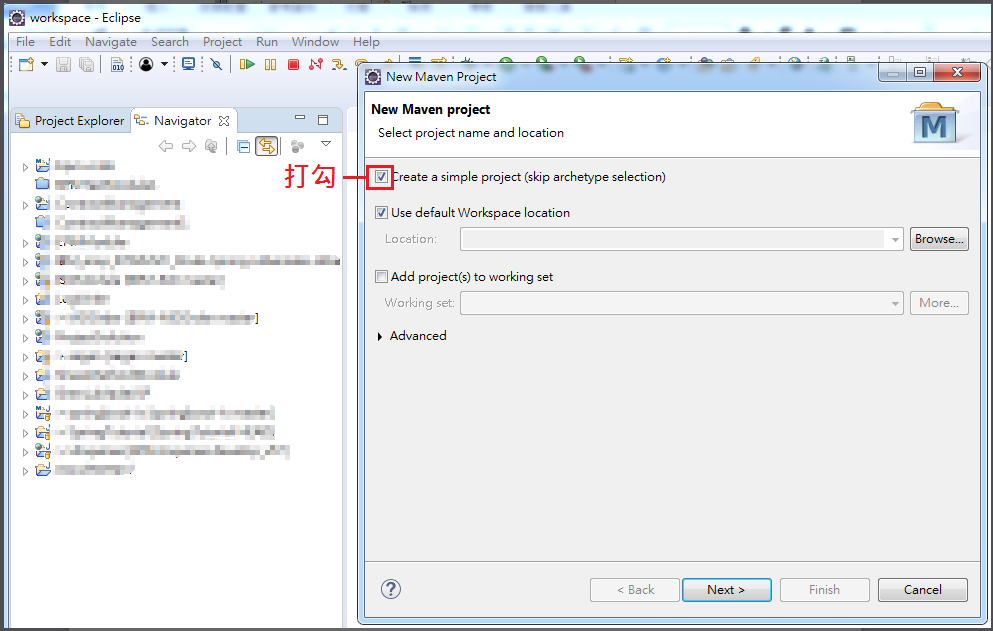Open dropdown arrow beside user profile icon

pyautogui.click(x=164, y=64)
